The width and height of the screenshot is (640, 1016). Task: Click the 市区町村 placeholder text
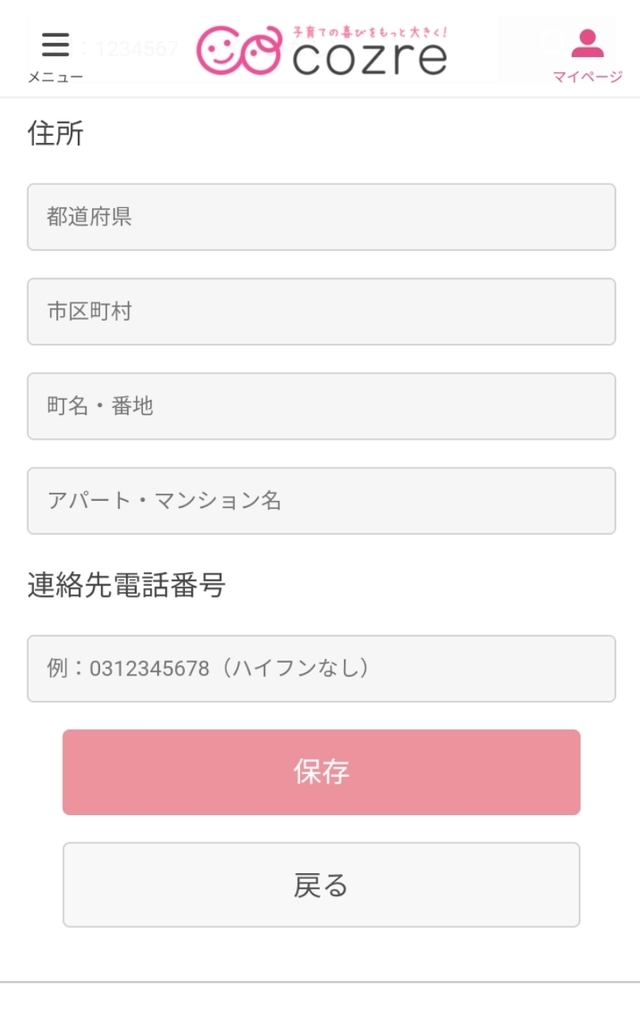[89, 312]
